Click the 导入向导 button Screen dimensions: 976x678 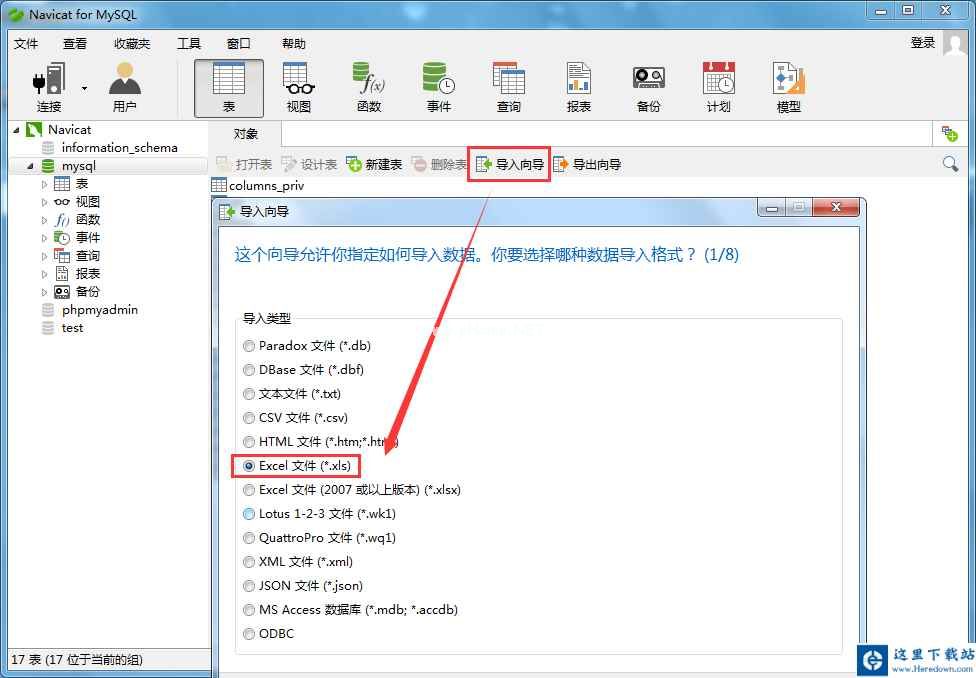(508, 164)
